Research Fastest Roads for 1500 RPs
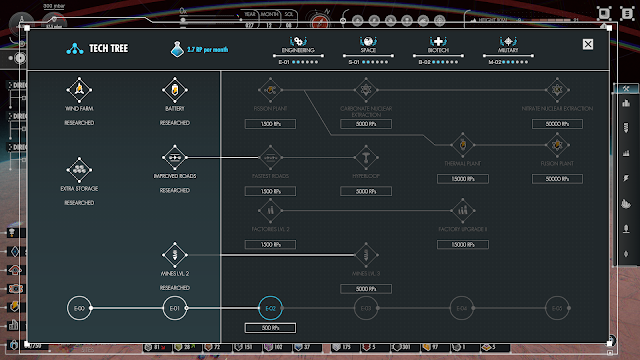The image size is (640, 360). [270, 191]
